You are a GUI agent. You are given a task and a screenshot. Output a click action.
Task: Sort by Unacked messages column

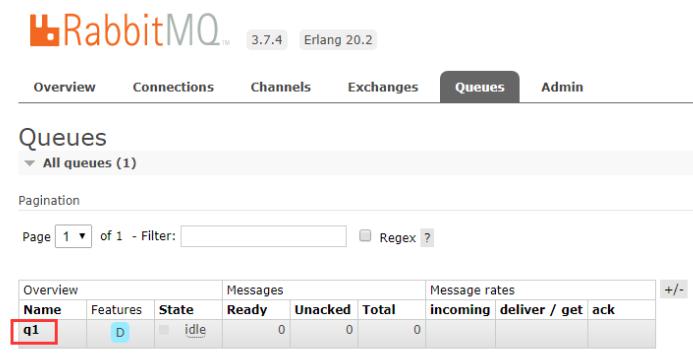point(323,310)
